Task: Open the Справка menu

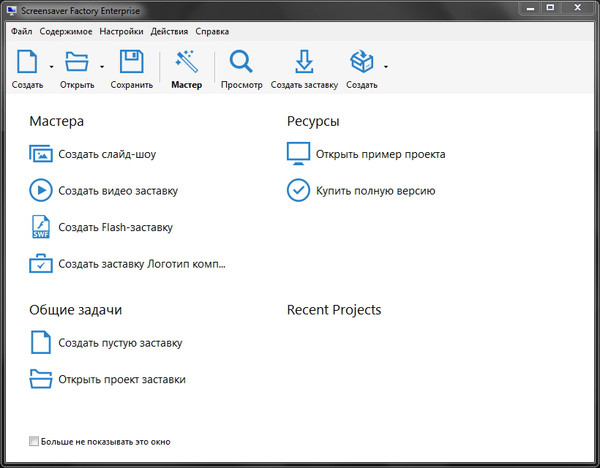Action: tap(212, 31)
